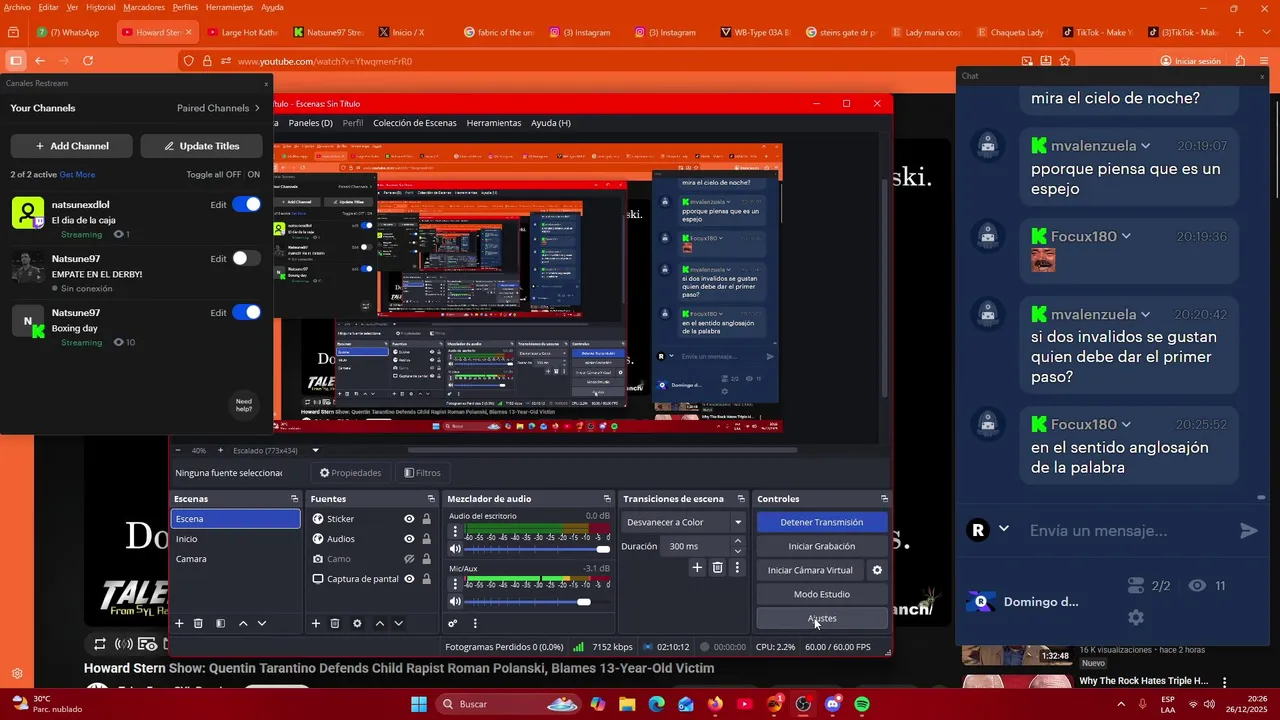Click Detener Transmisión button
The image size is (1280, 720).
coord(822,522)
